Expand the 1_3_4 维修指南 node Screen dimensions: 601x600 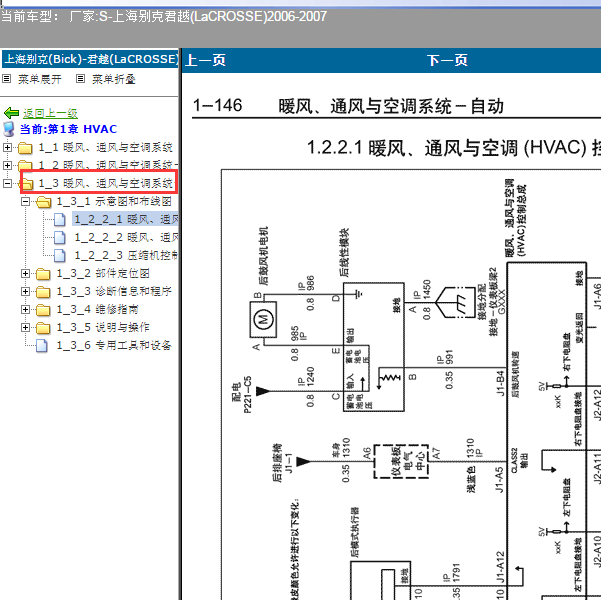[x=25, y=309]
